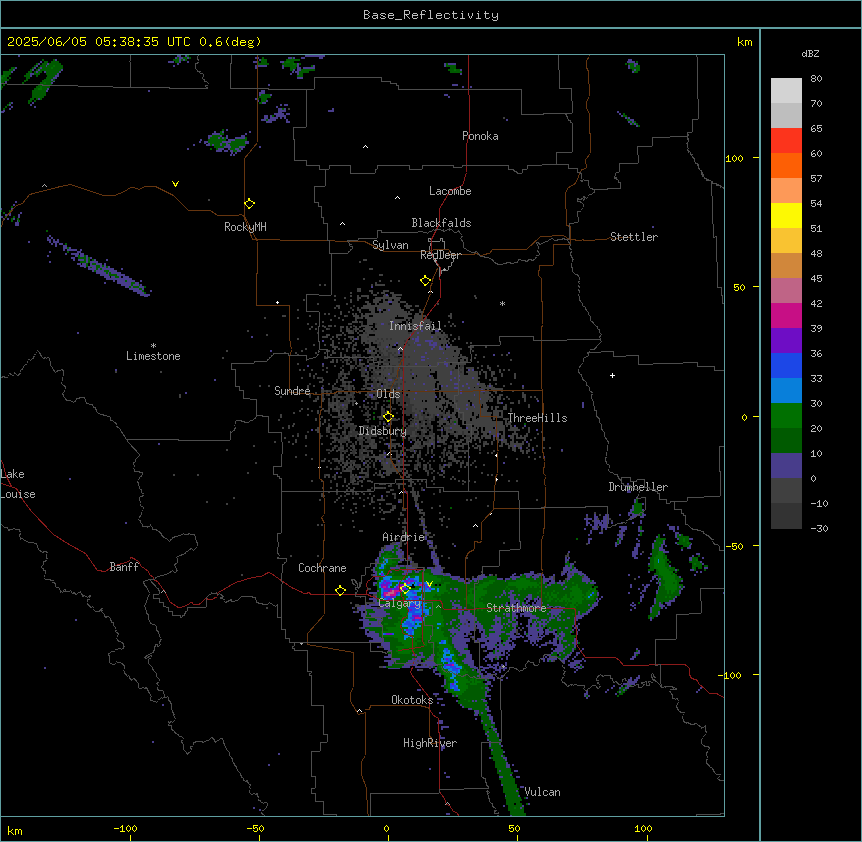The height and width of the screenshot is (842, 862).
Task: Click the Base_Reflectivity title
Action: (431, 15)
